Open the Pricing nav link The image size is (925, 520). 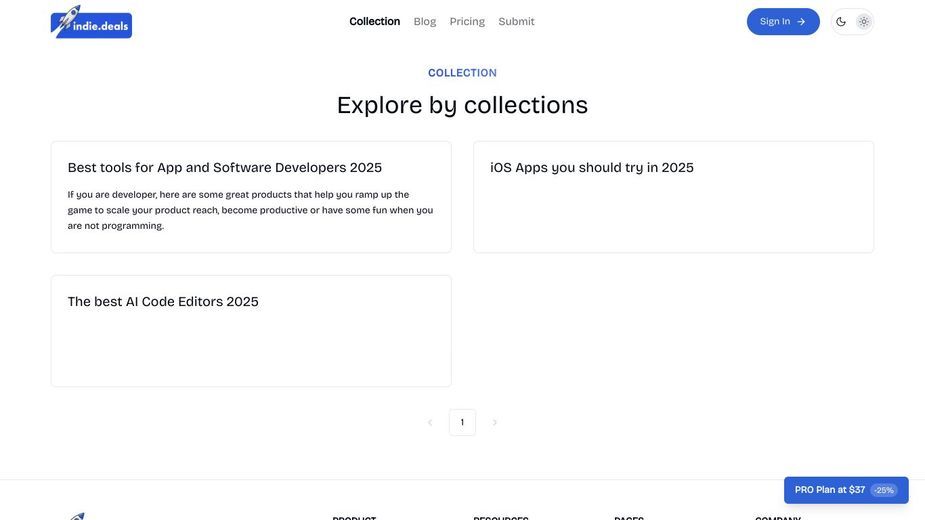point(467,21)
